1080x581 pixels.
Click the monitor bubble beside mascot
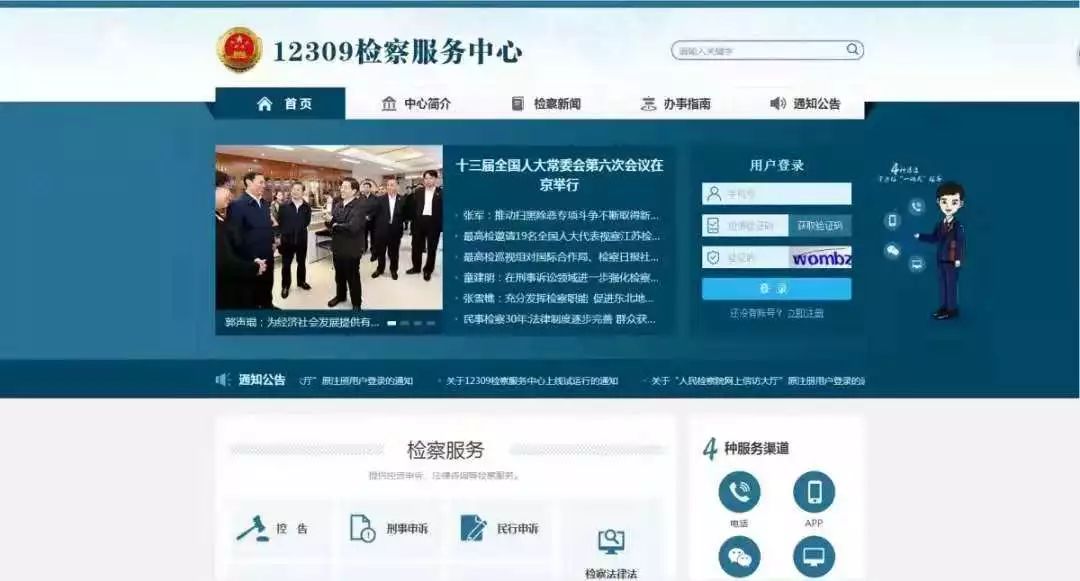pos(917,264)
